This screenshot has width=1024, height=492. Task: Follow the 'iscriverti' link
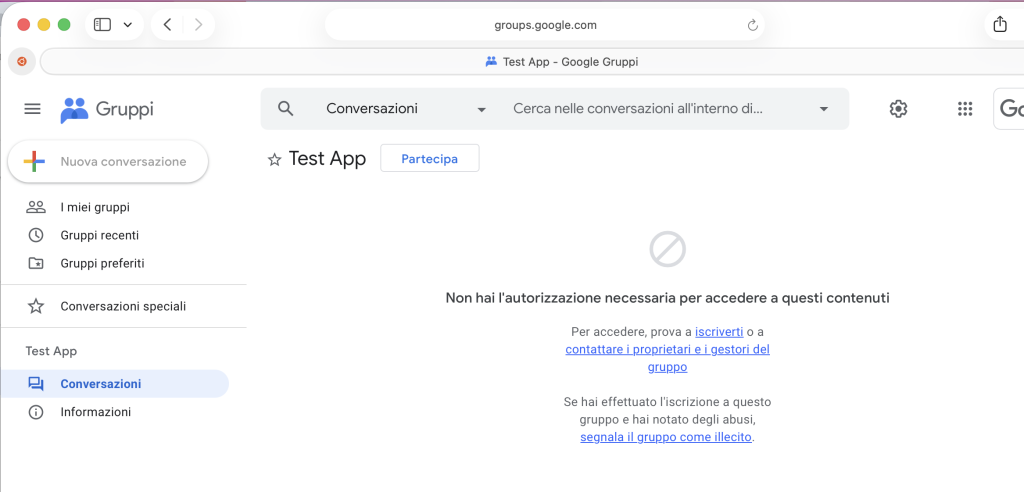[719, 331]
